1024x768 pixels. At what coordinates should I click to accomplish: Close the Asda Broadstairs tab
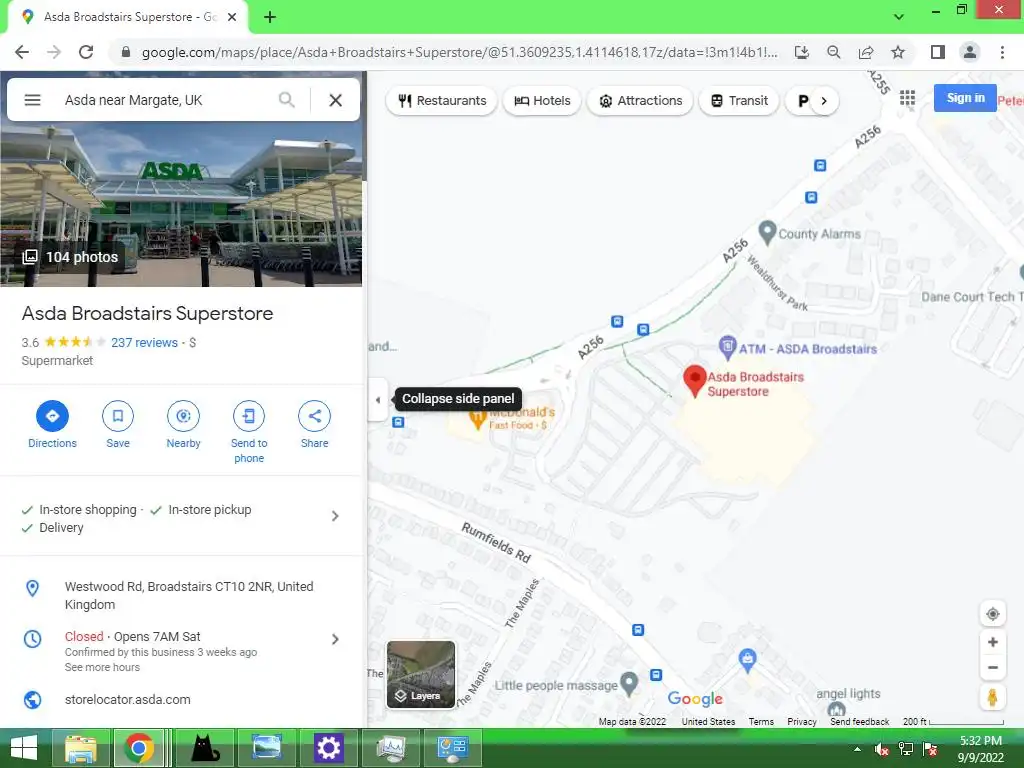232,17
